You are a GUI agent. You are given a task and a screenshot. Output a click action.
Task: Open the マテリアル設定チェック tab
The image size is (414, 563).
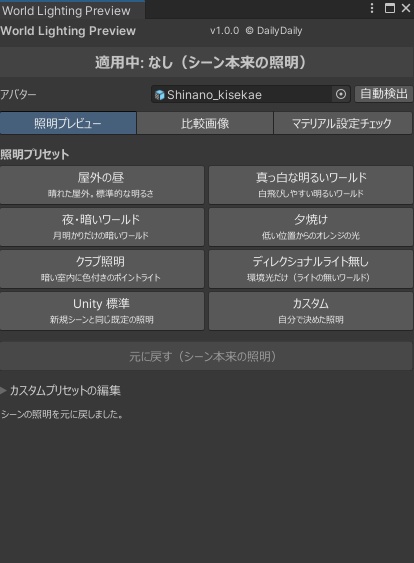[x=343, y=123]
